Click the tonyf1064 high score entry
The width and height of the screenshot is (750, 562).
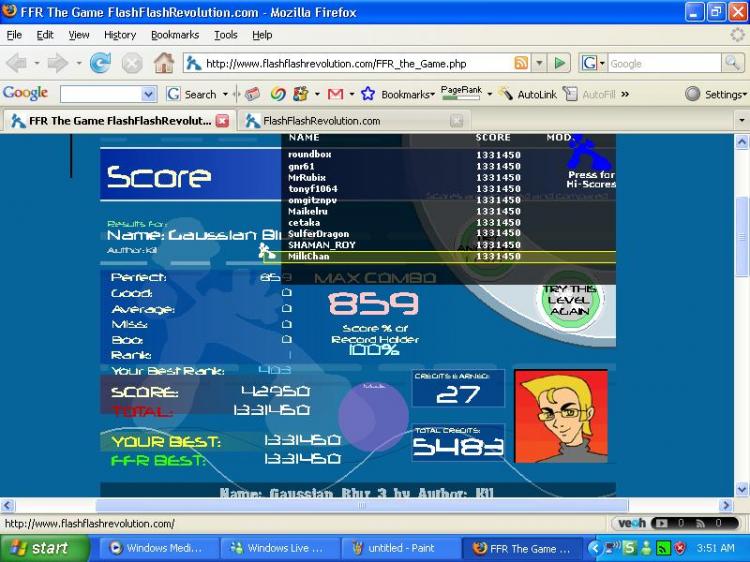coord(313,189)
